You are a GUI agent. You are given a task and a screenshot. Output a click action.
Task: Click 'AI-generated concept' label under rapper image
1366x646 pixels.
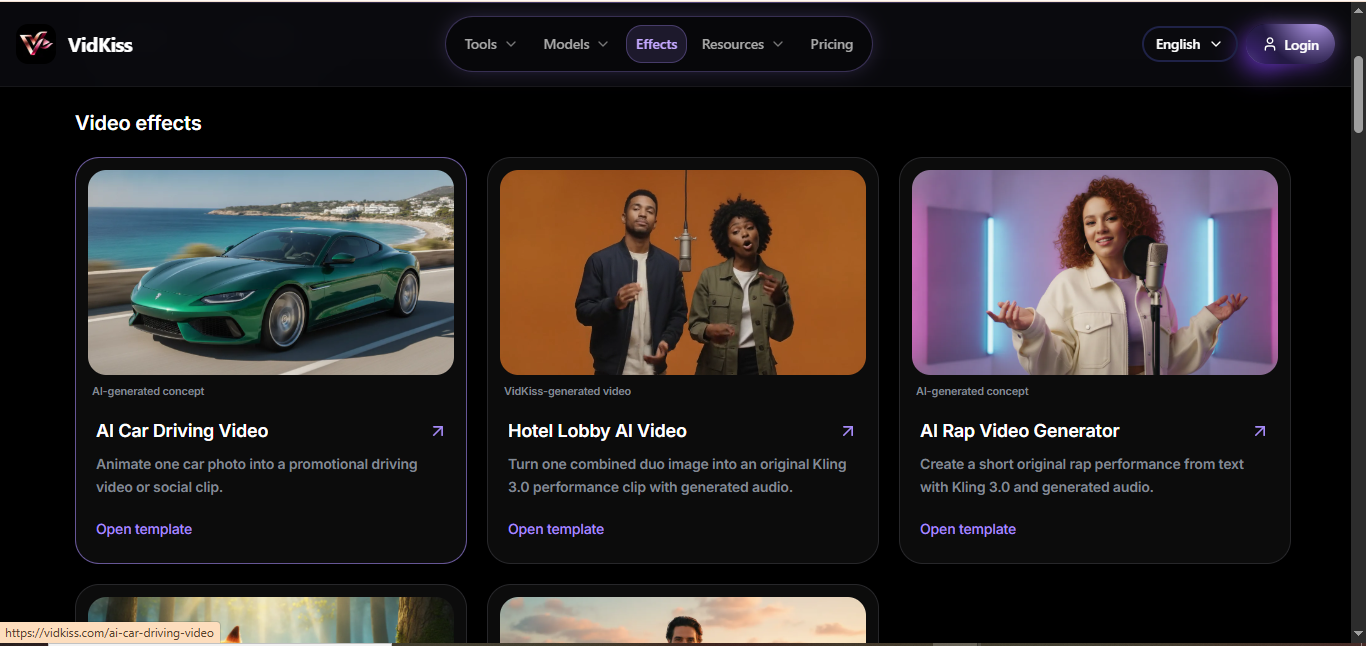point(972,391)
